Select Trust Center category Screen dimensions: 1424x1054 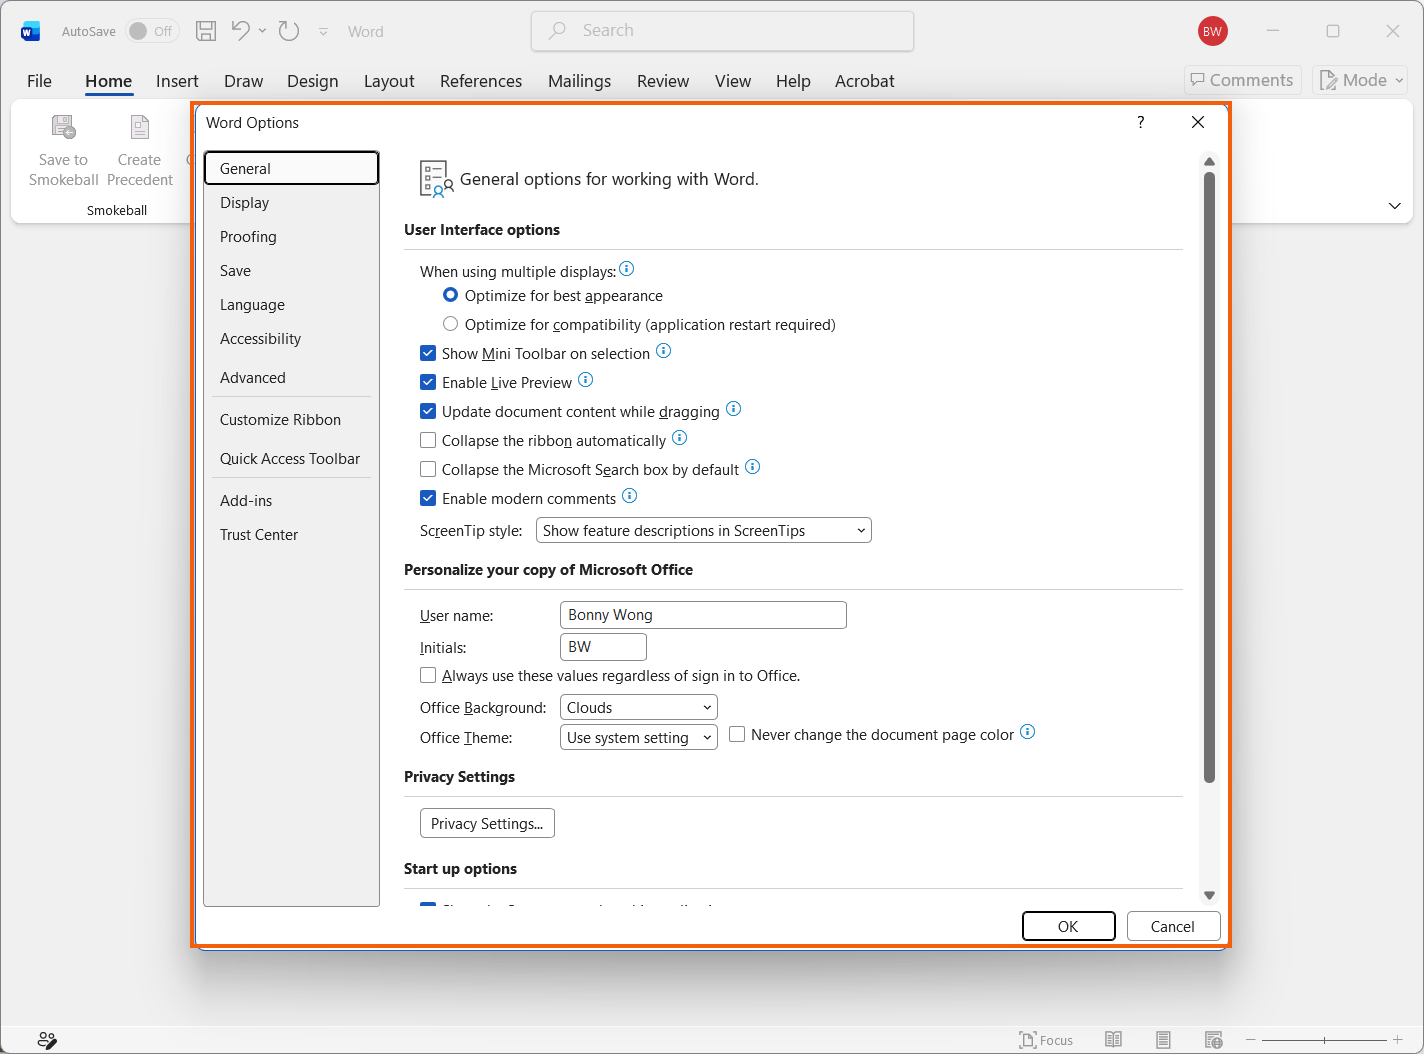[291, 534]
